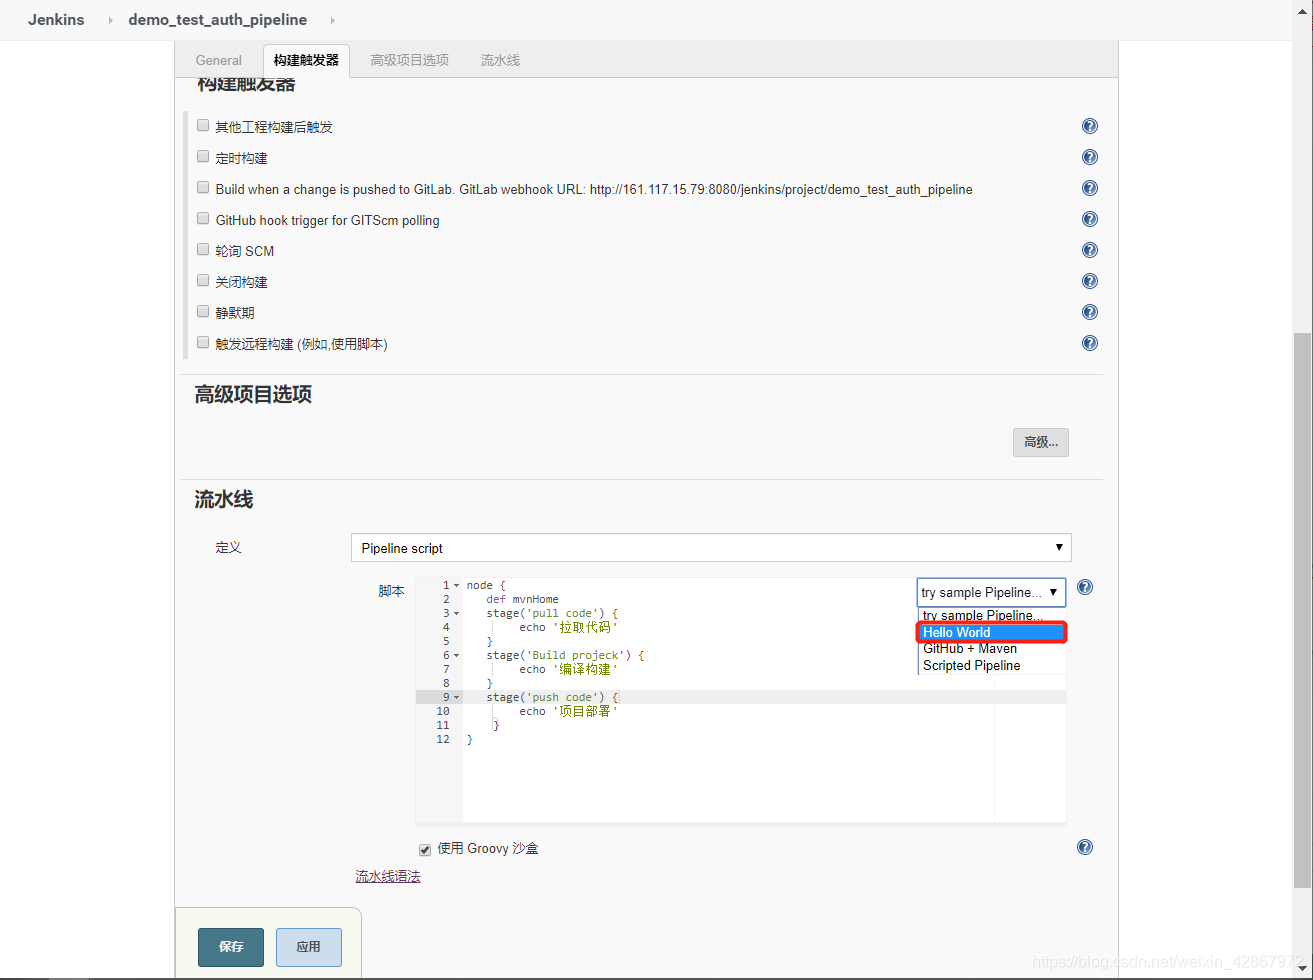Open help for GitLab webhook build trigger
Viewport: 1313px width, 980px height.
[x=1090, y=188]
